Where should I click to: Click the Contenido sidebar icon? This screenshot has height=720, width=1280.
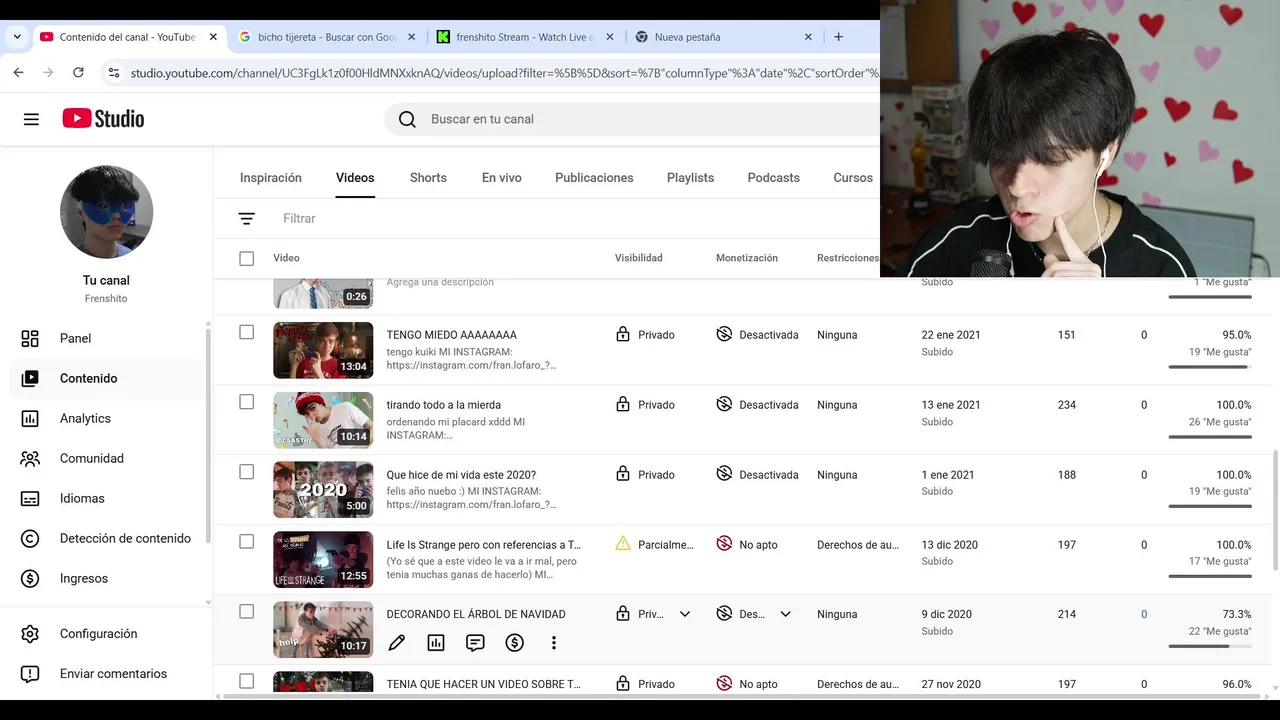pyautogui.click(x=30, y=378)
